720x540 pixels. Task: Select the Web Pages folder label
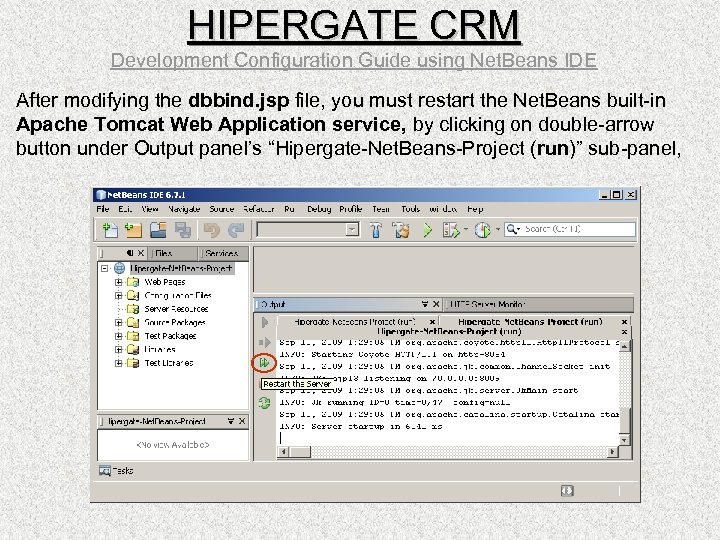[x=165, y=282]
